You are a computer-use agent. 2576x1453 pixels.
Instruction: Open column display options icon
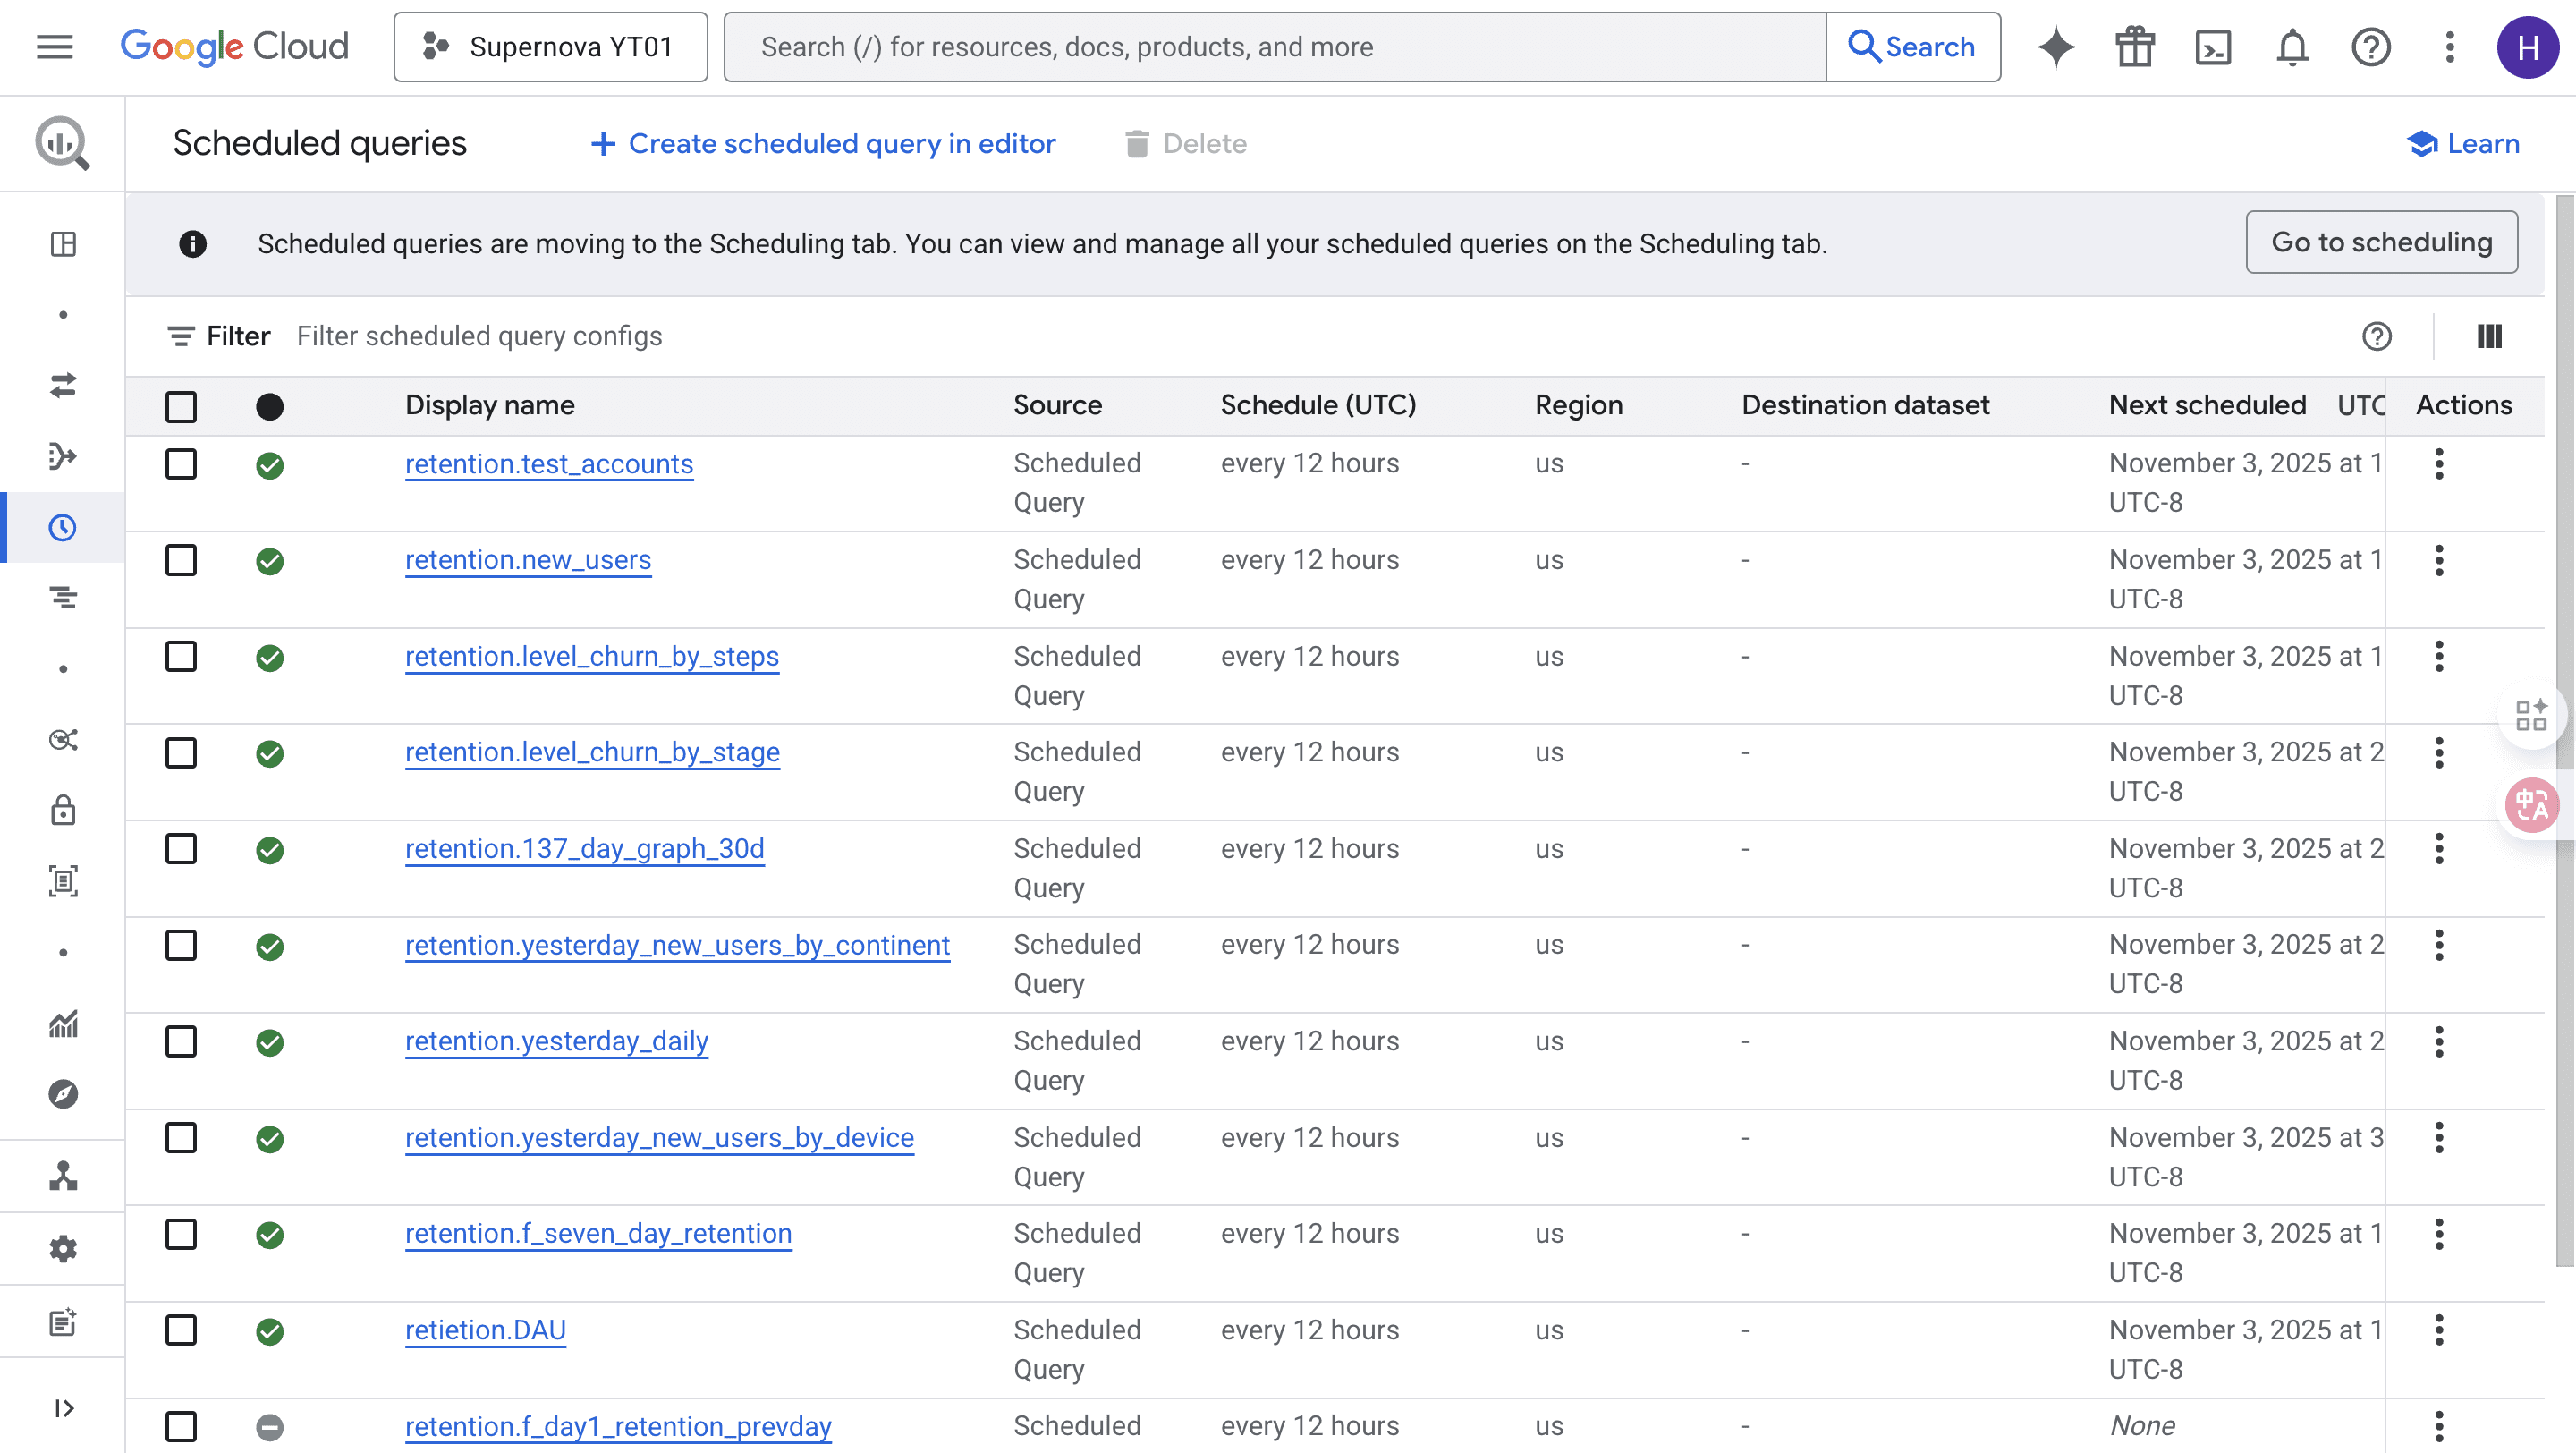2489,336
